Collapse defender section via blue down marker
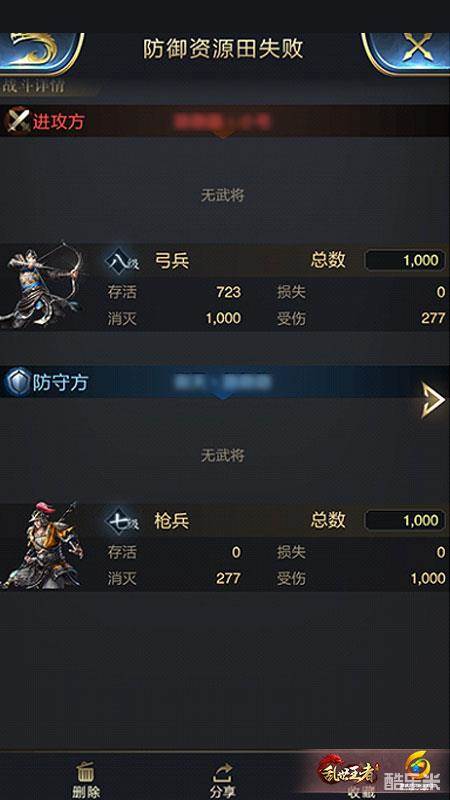Viewport: 450px width, 800px height. (x=222, y=395)
